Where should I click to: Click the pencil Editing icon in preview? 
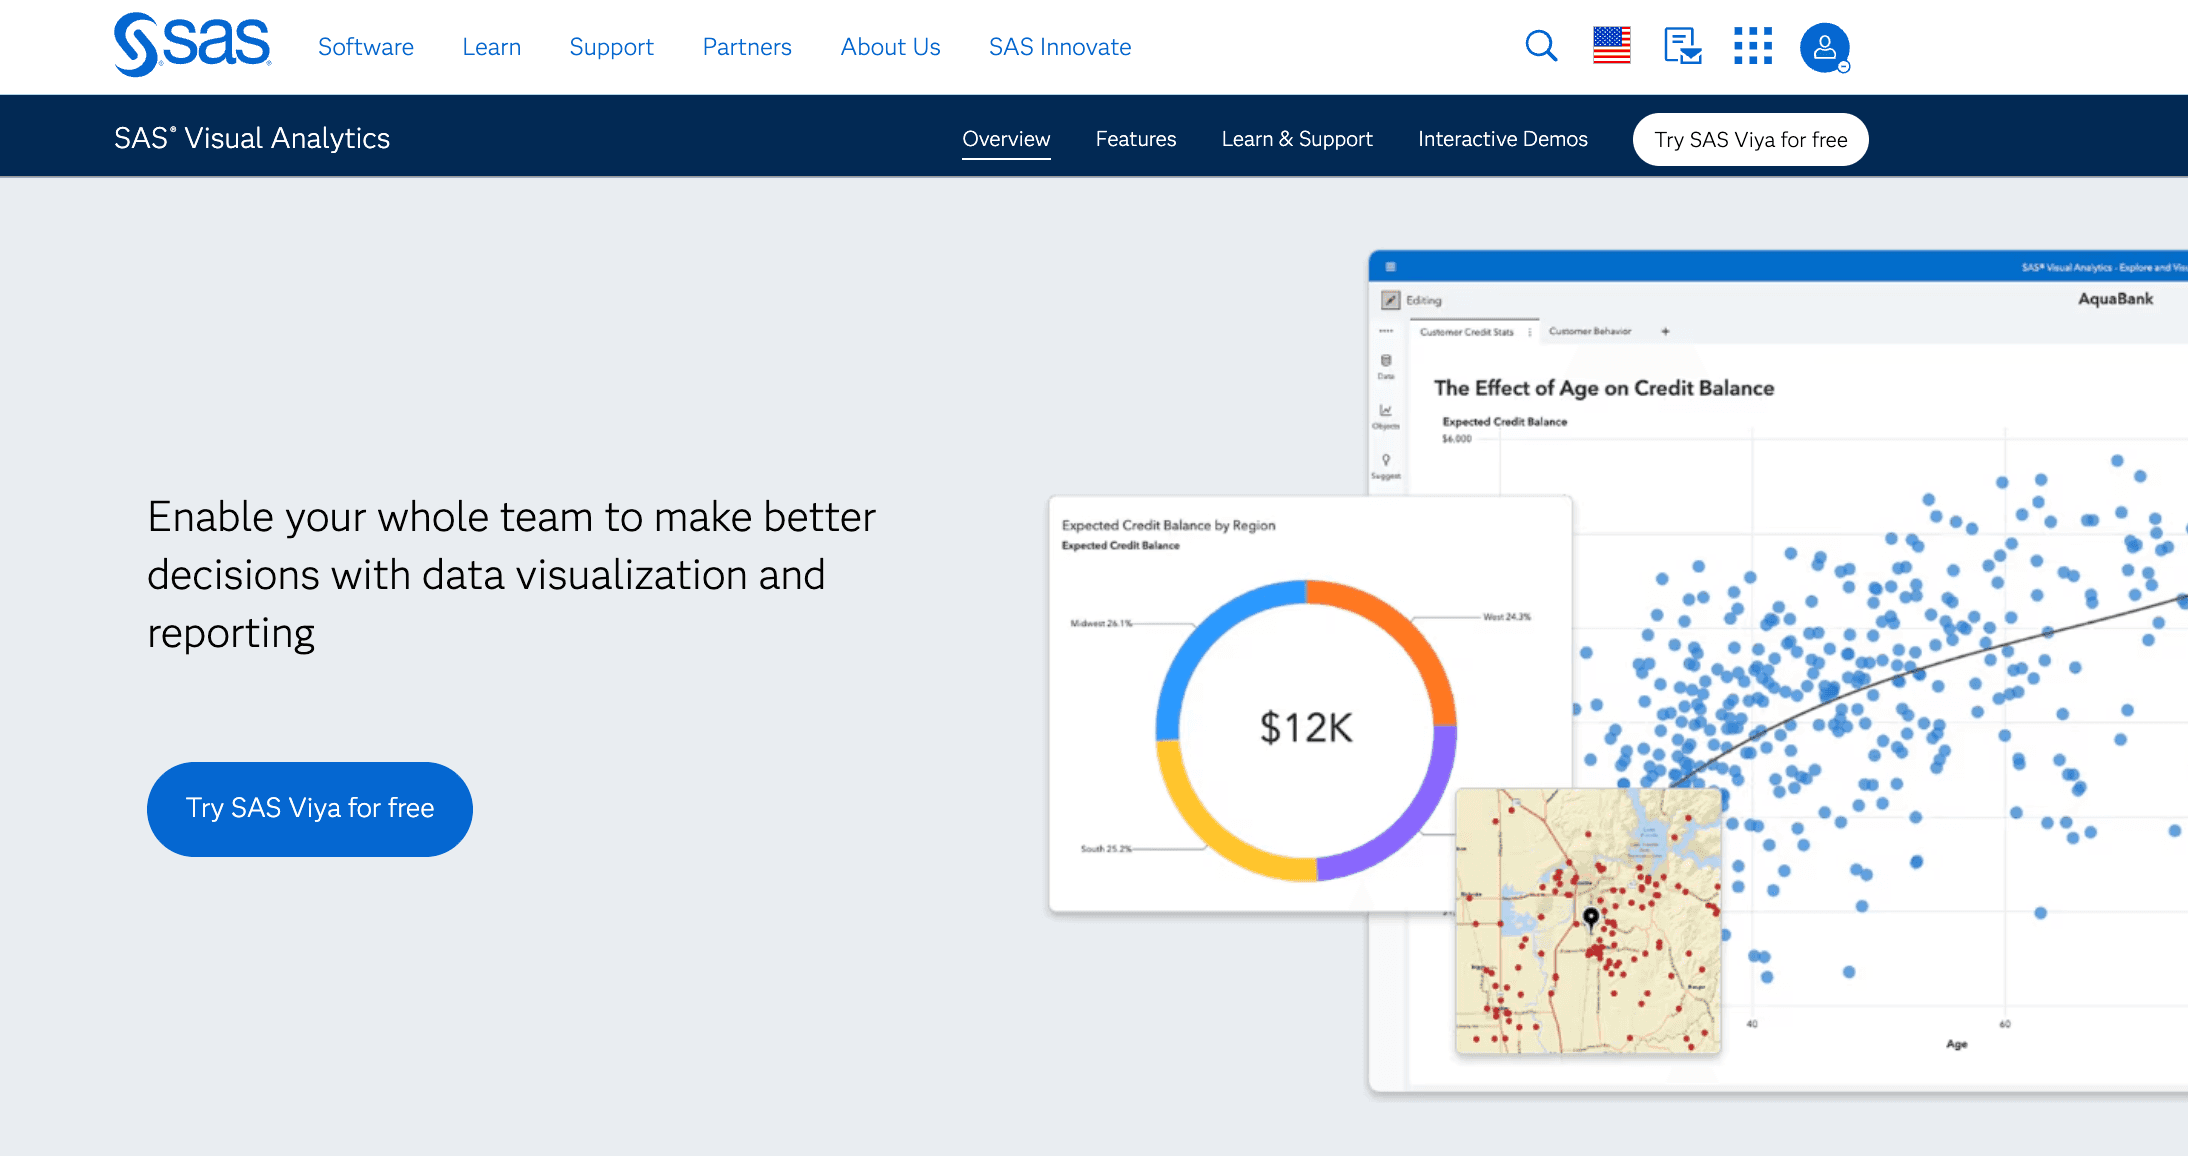(x=1390, y=300)
